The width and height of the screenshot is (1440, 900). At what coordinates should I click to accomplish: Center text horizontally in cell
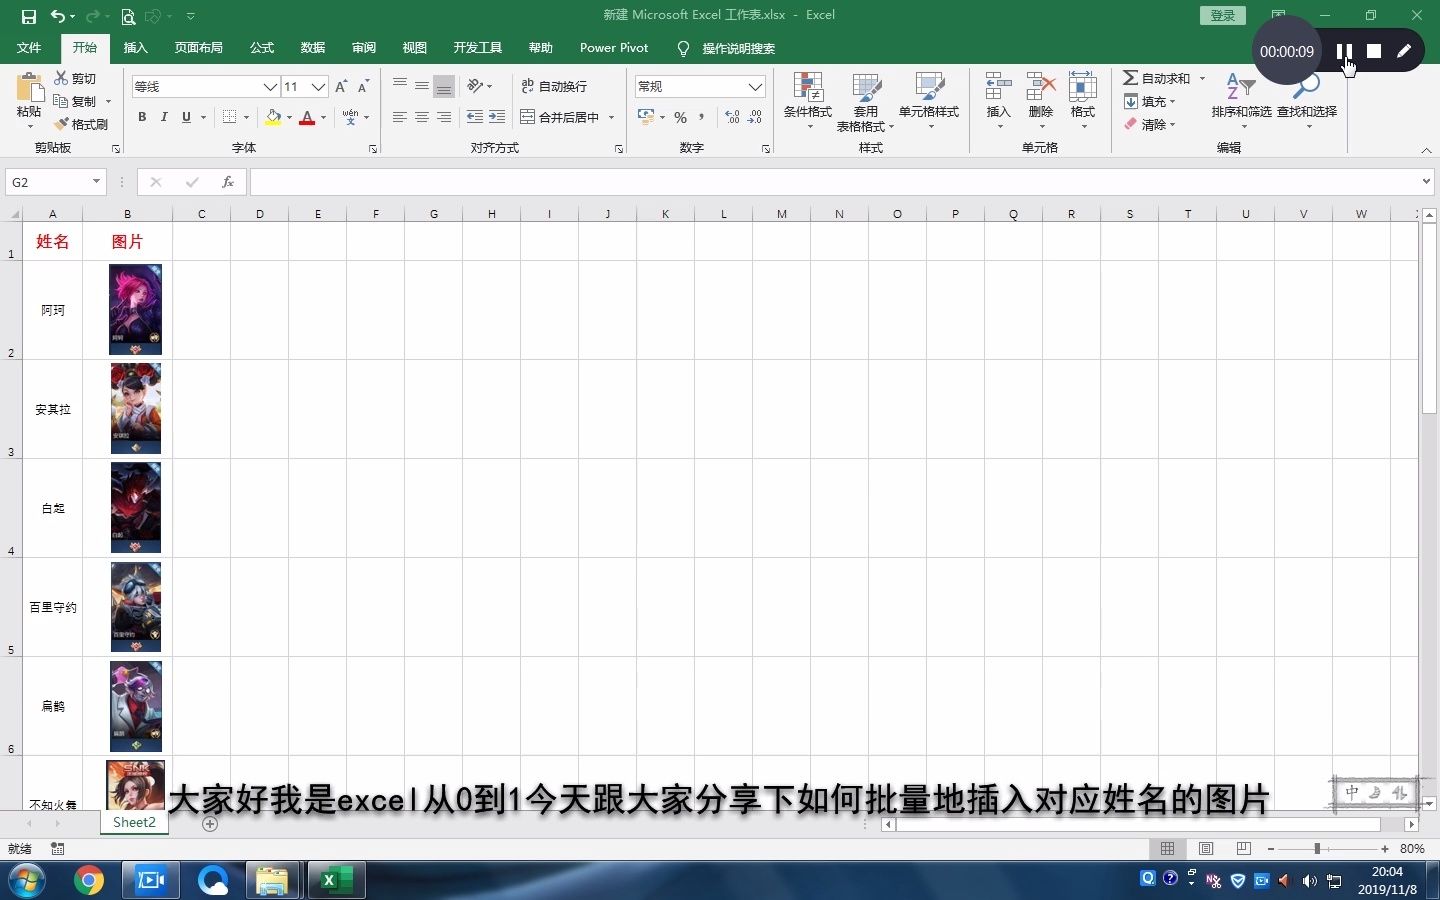click(422, 117)
